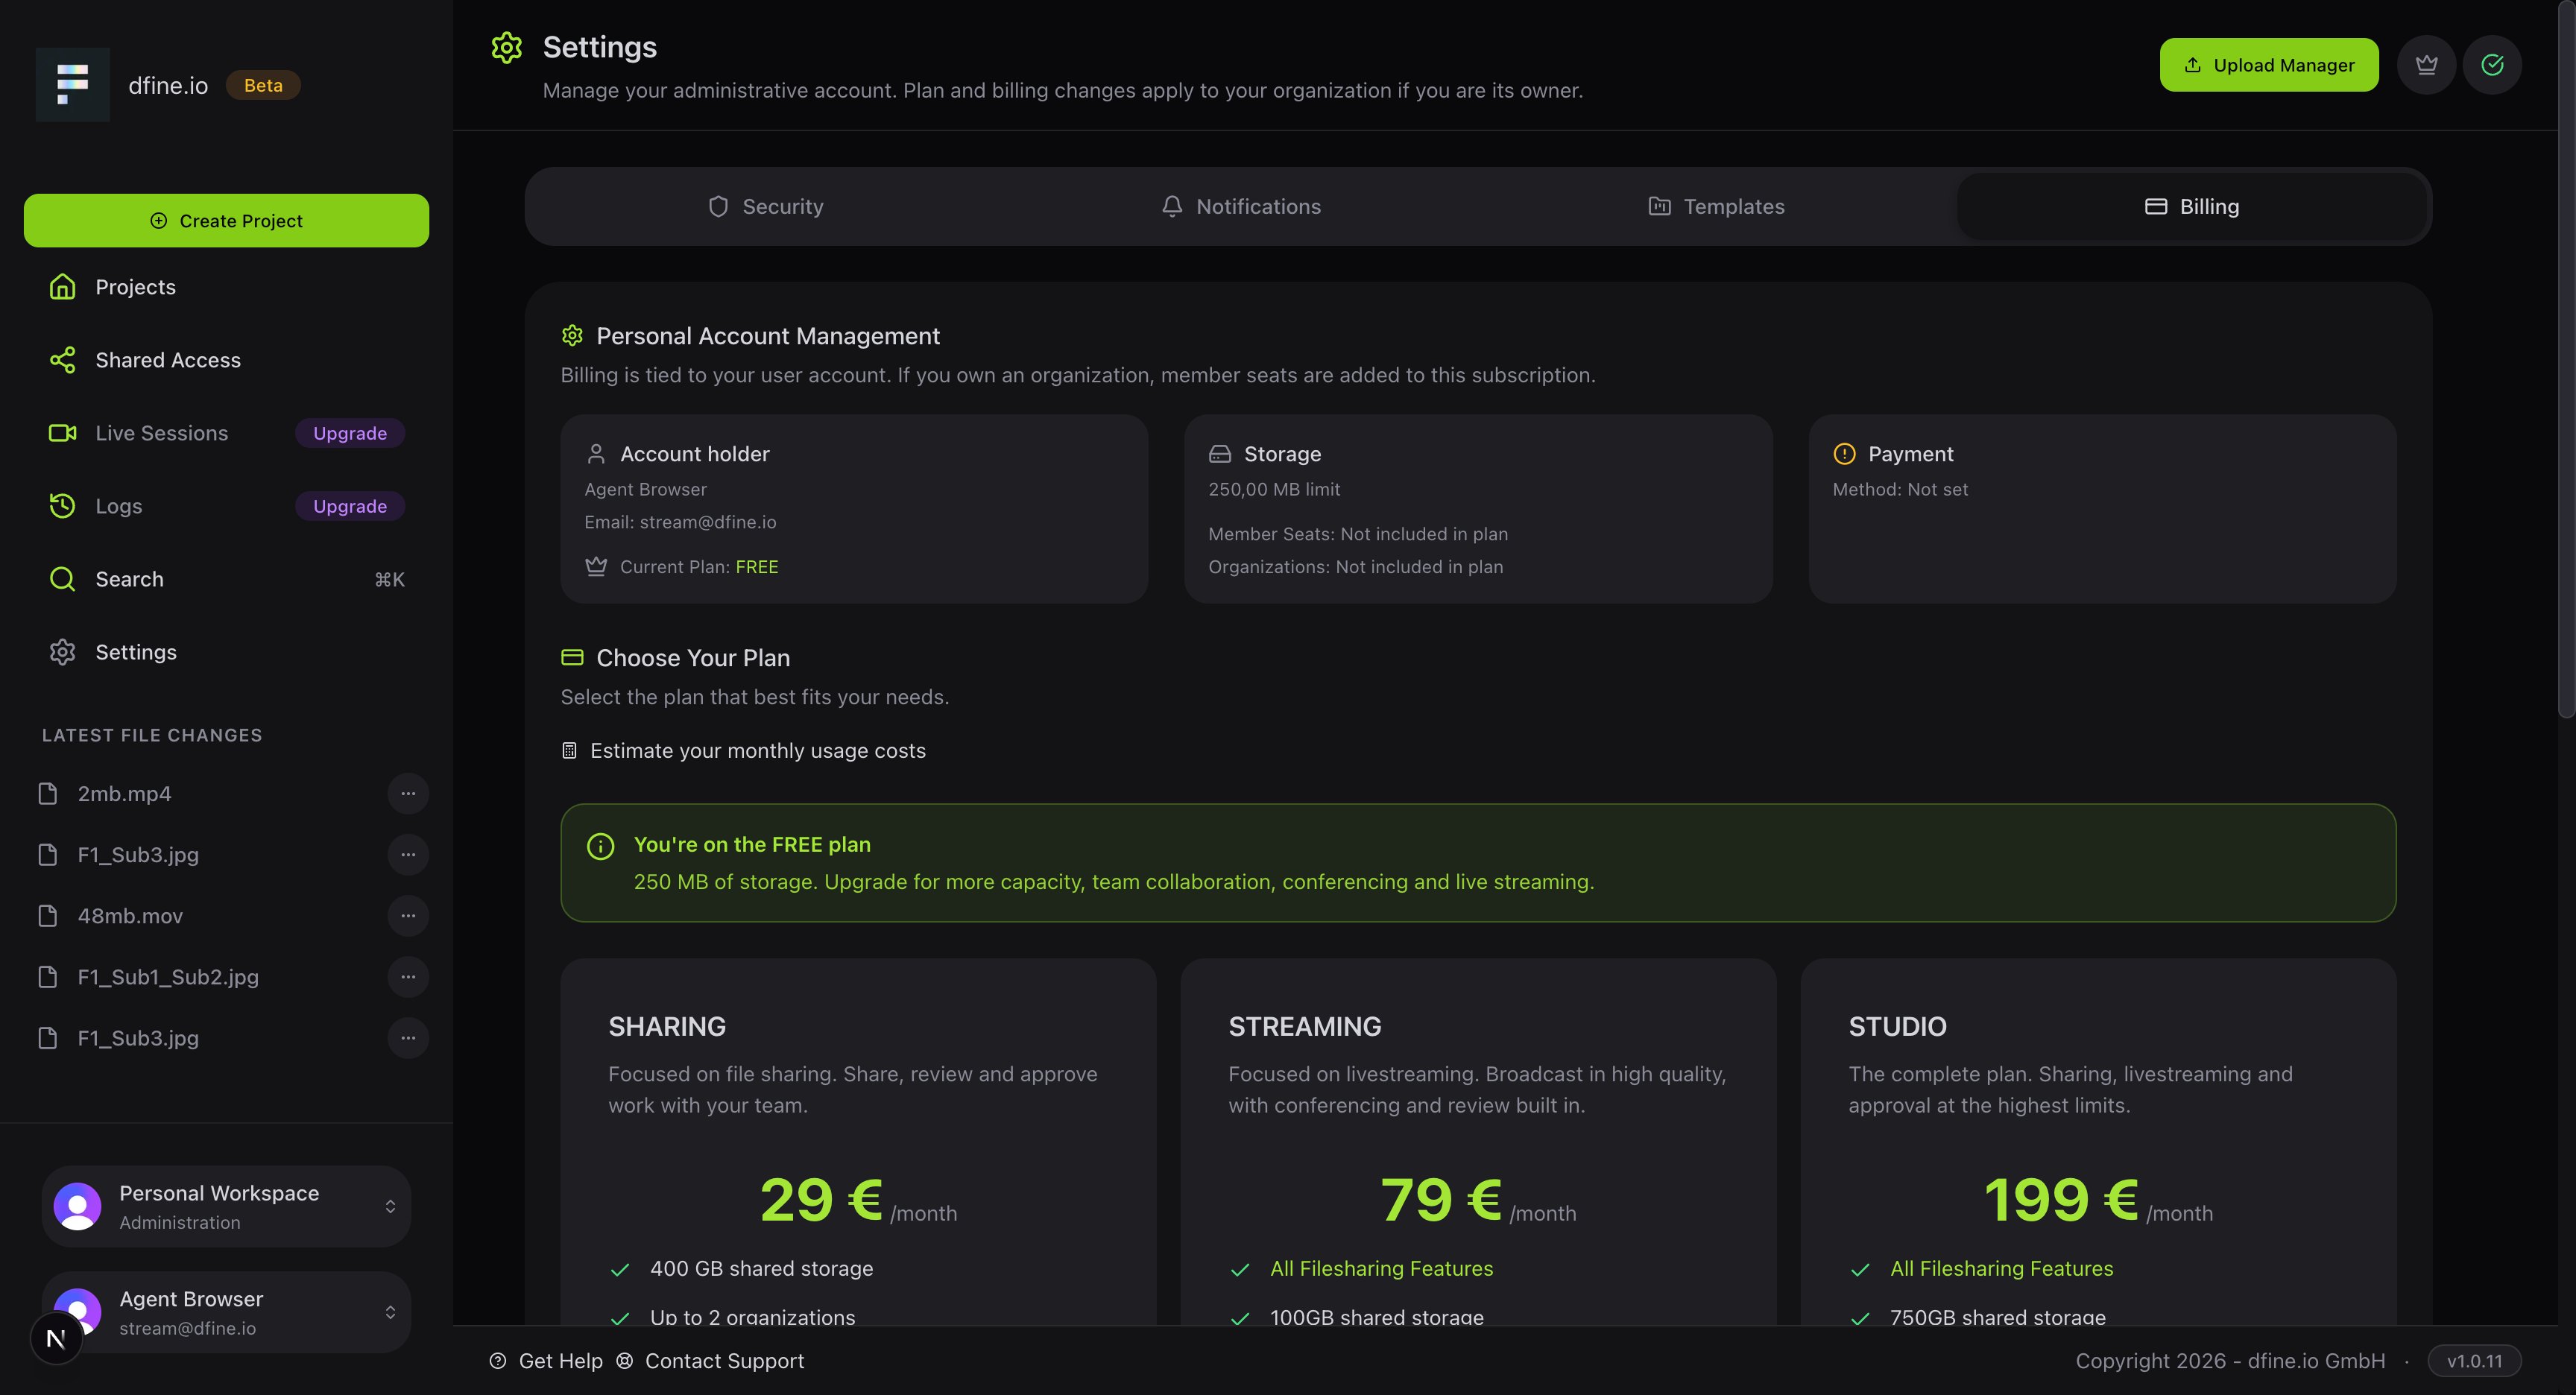
Task: Switch to the Templates tab
Action: (x=1716, y=206)
